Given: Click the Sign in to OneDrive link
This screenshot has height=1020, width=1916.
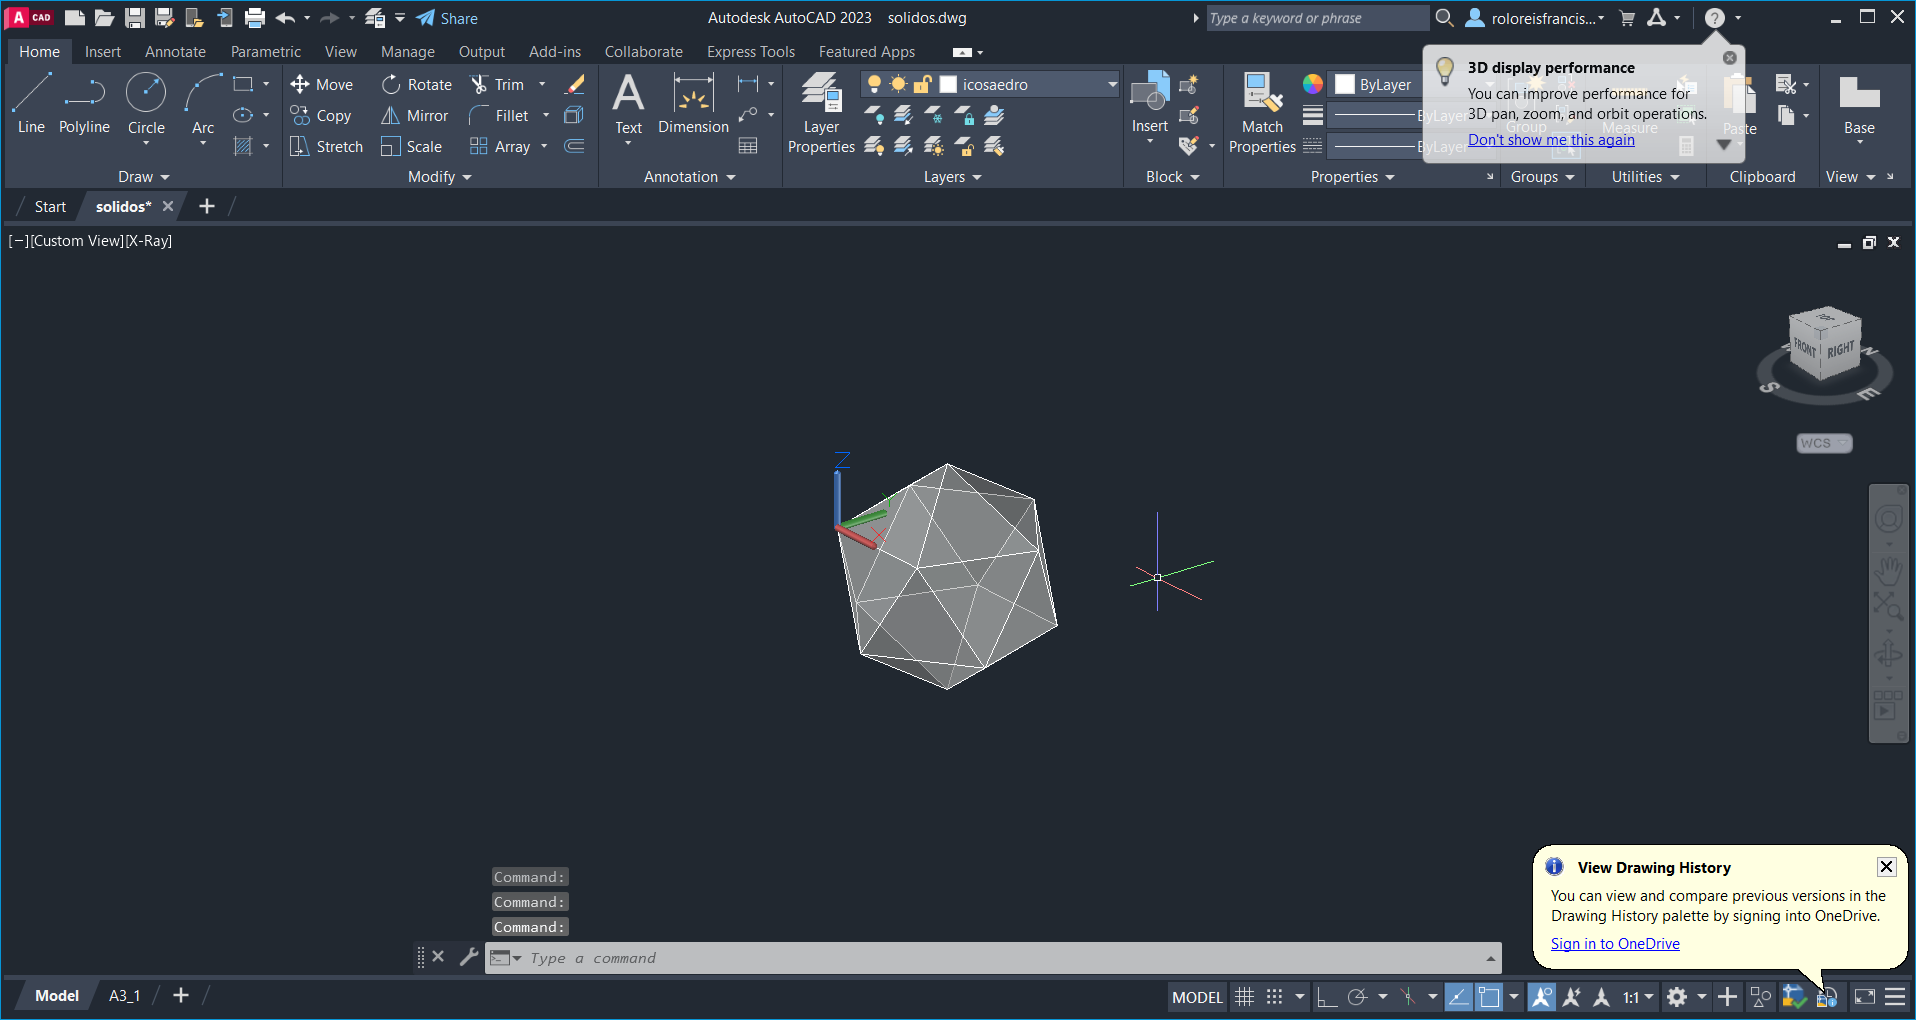Looking at the screenshot, I should (1614, 944).
